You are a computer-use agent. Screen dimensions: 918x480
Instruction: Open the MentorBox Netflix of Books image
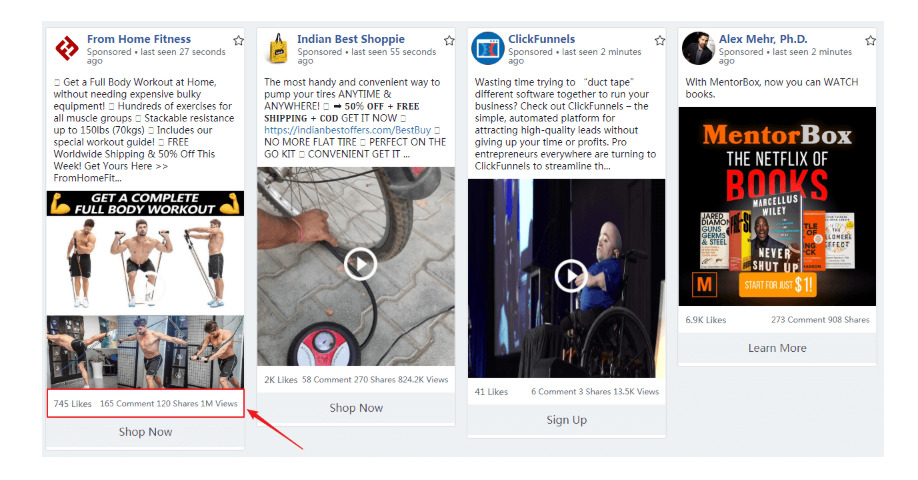coord(777,206)
